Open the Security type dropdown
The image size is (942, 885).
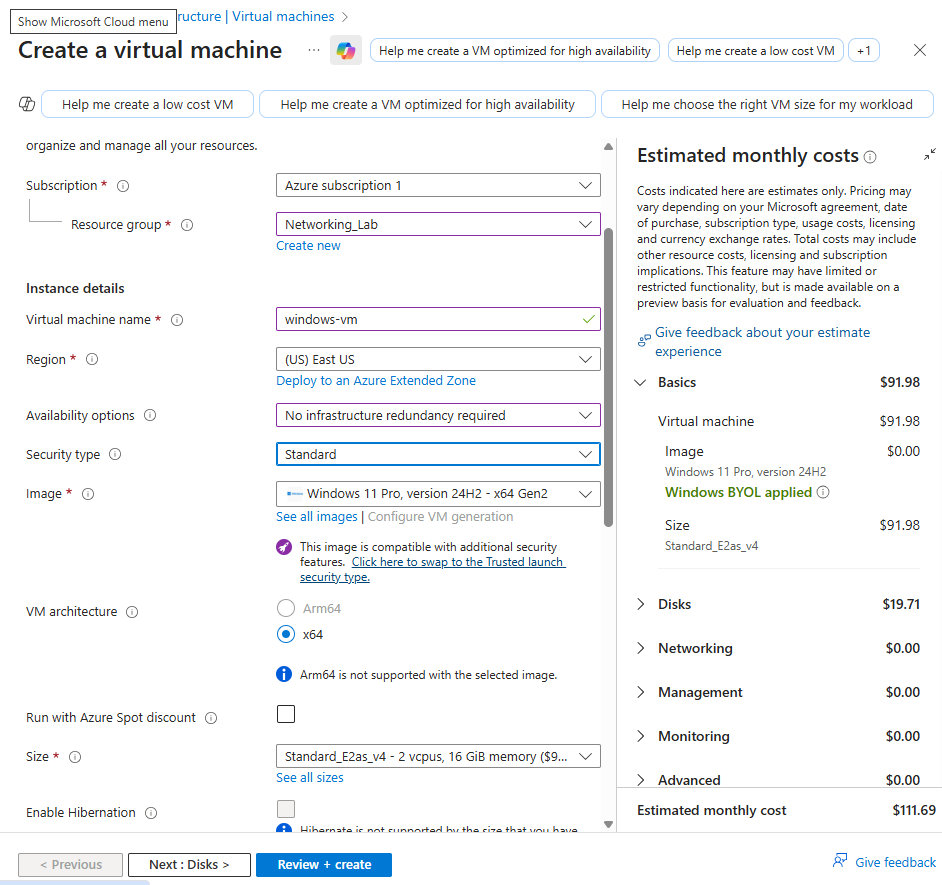coord(438,454)
